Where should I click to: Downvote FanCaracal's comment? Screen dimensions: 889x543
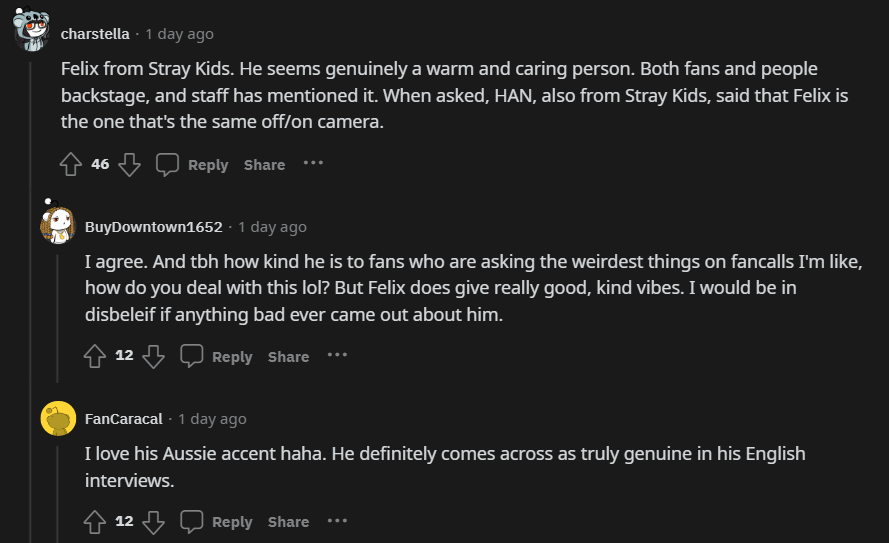153,521
